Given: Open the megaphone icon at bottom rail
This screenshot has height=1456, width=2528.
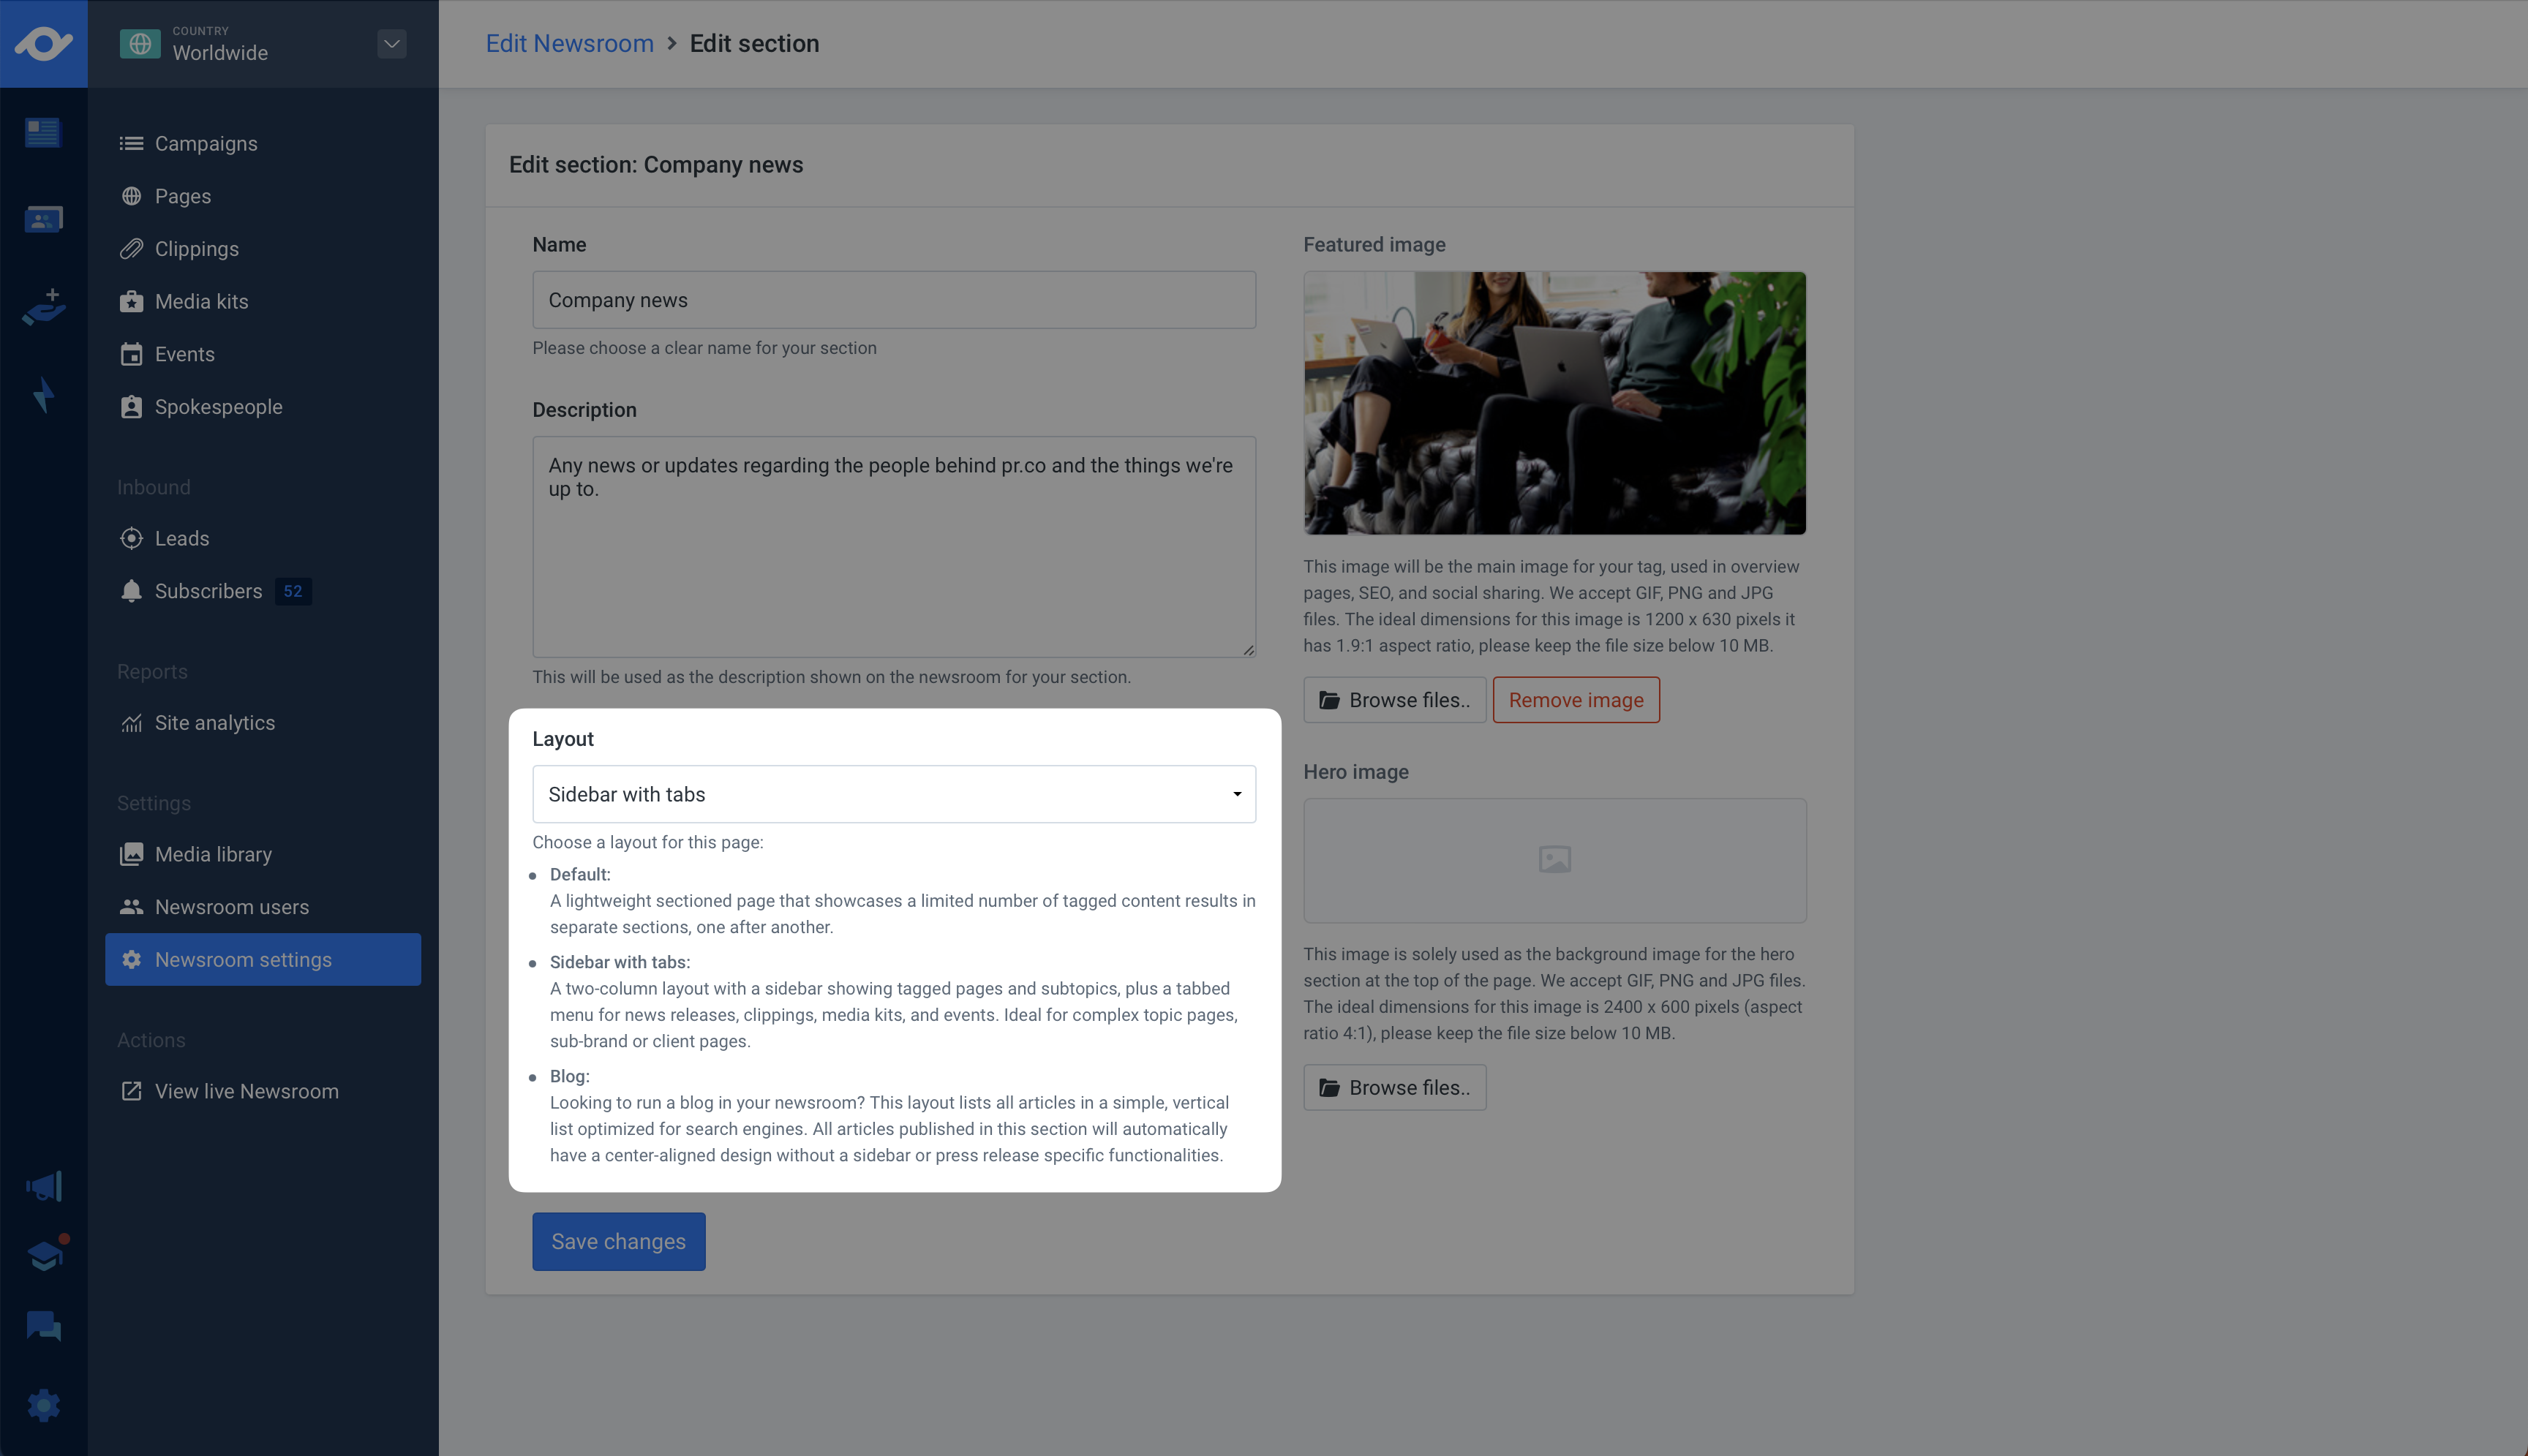Looking at the screenshot, I should [43, 1187].
